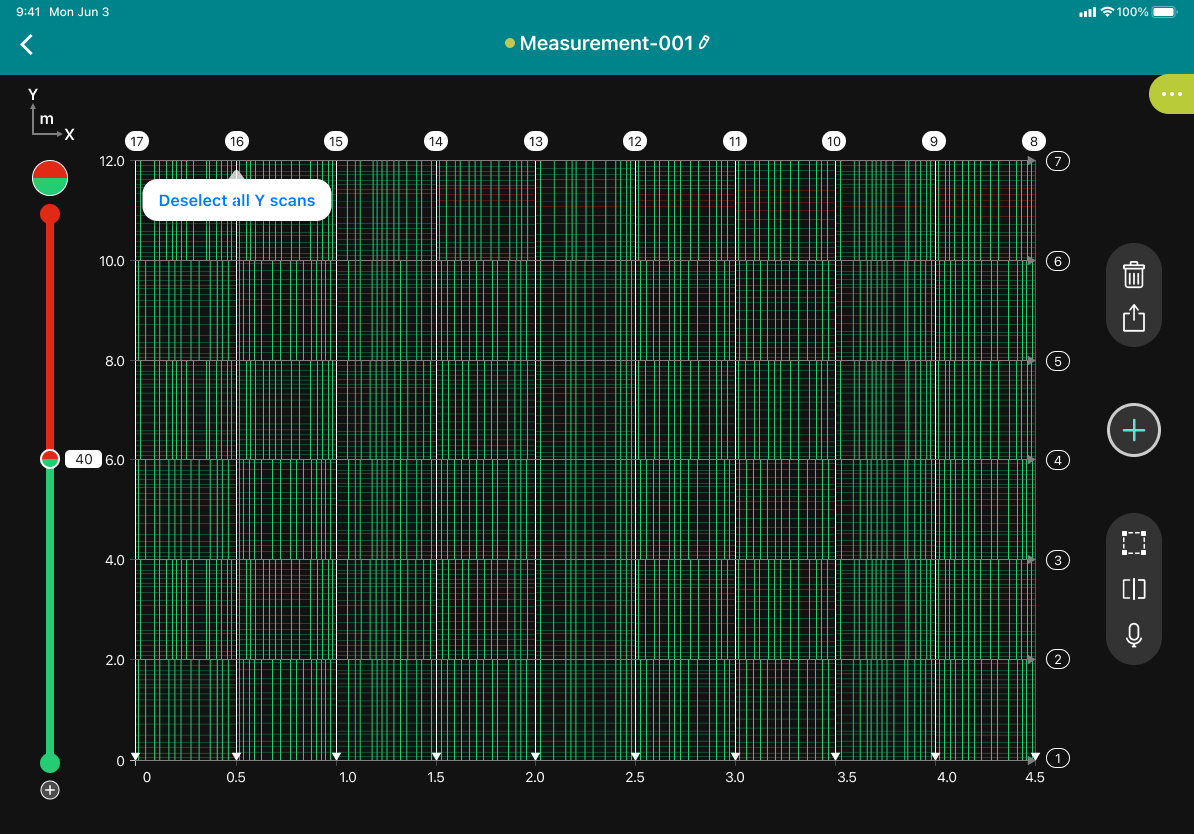Tap the share/export icon
The width and height of the screenshot is (1194, 834).
(1134, 318)
